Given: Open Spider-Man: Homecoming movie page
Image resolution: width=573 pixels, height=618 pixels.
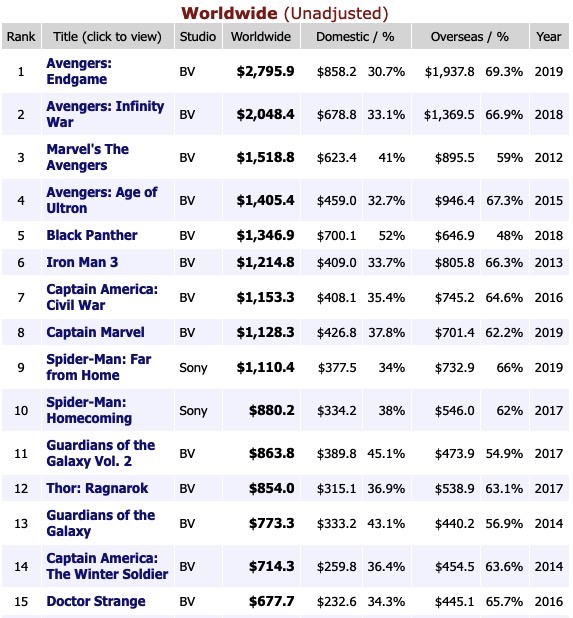Looking at the screenshot, I should 89,410.
